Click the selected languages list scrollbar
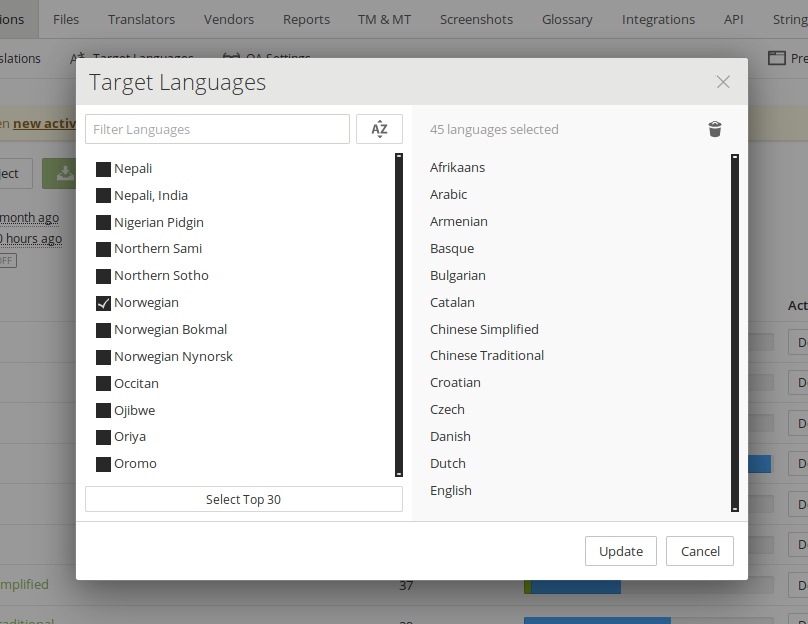 [735, 333]
